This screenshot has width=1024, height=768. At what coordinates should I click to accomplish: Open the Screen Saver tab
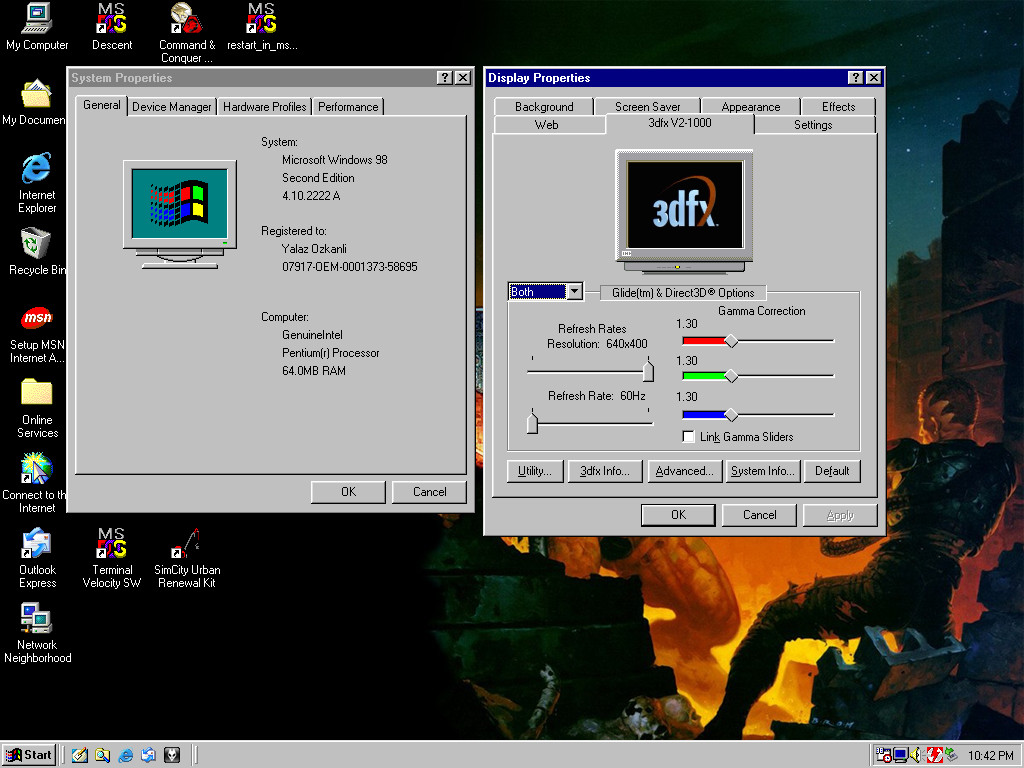tap(647, 107)
